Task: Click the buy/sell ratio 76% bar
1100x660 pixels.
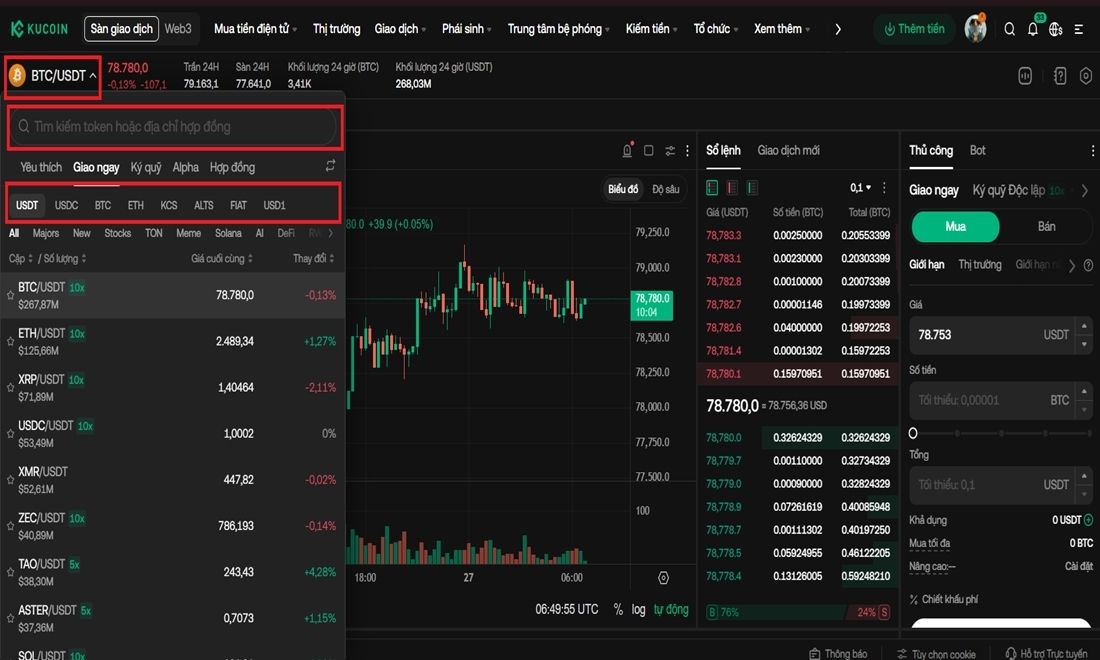Action: [776, 612]
